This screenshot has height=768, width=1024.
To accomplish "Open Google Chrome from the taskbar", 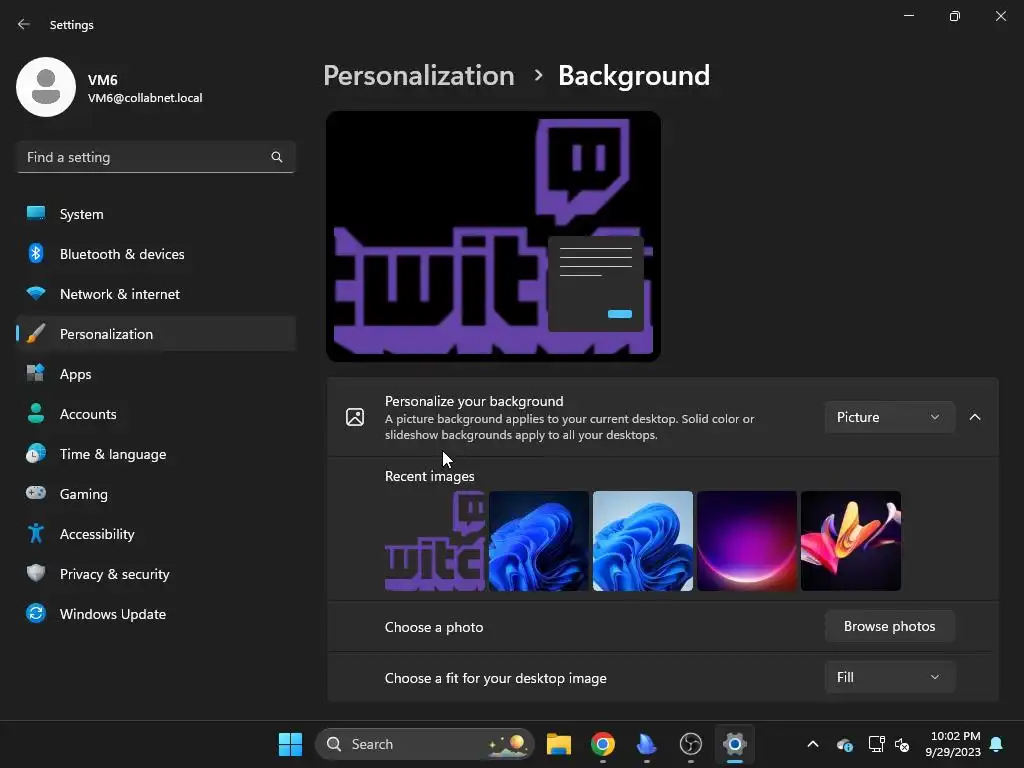I will pos(603,744).
